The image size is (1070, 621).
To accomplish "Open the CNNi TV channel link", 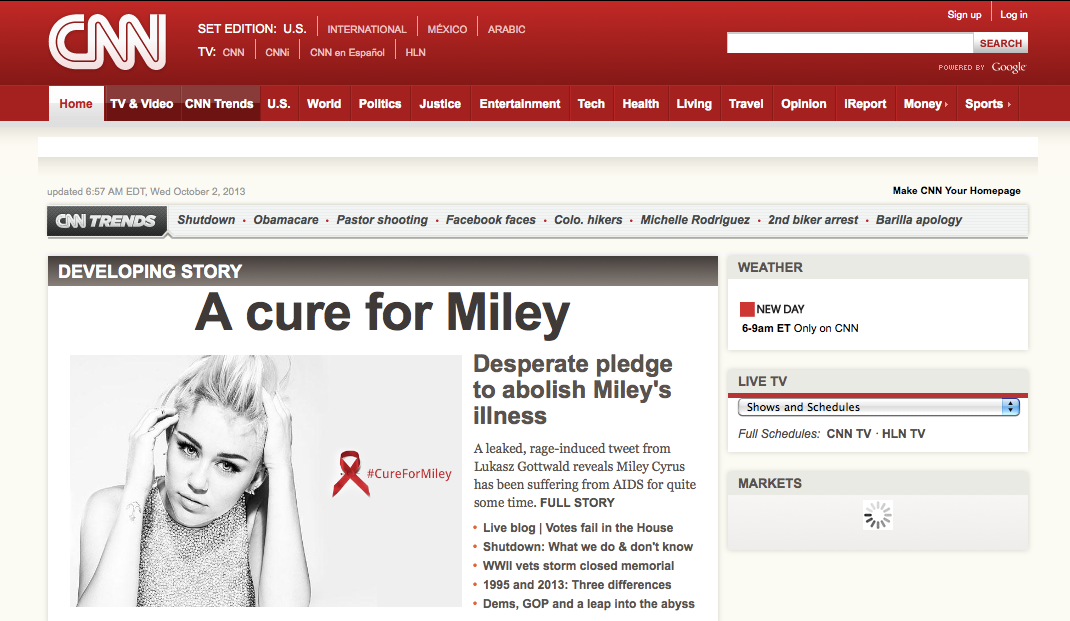I will 277,53.
